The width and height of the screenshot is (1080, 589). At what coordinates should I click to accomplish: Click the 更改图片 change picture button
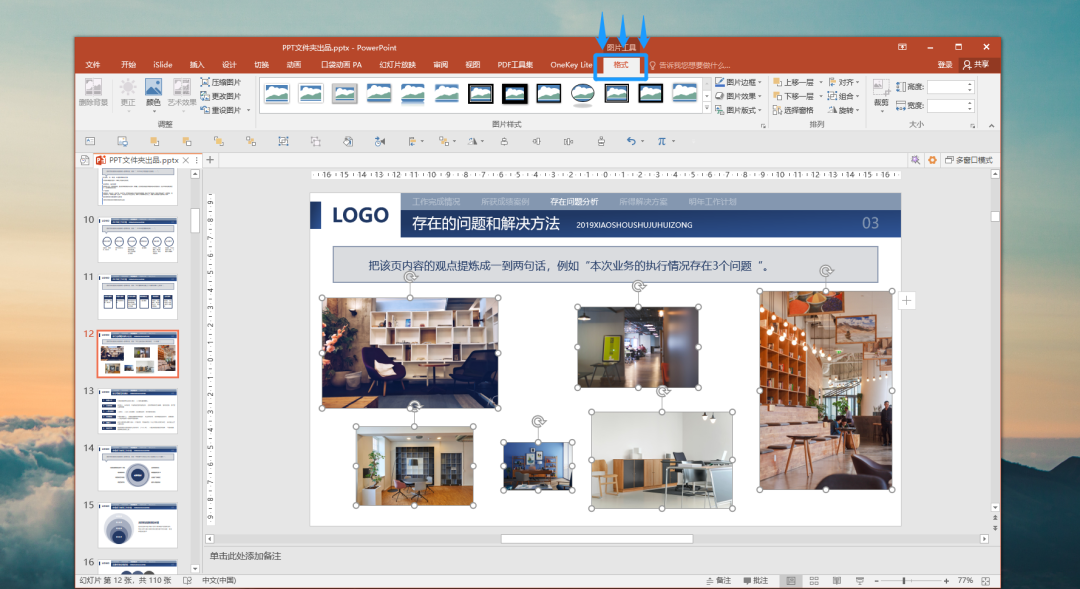click(220, 96)
